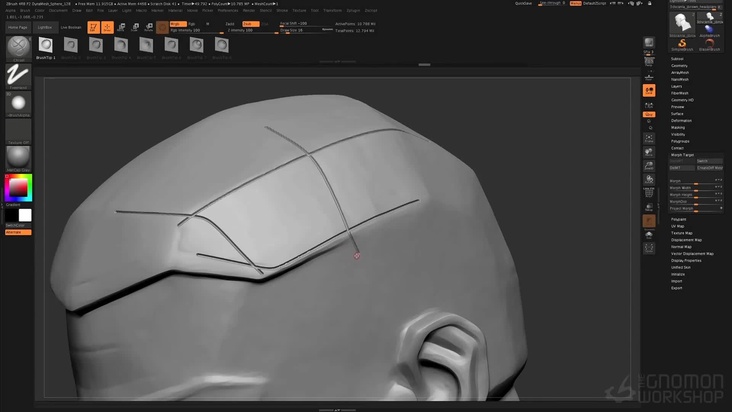Select the large head tool thumbnail
Viewport: 732px width, 412px height.
coord(682,24)
